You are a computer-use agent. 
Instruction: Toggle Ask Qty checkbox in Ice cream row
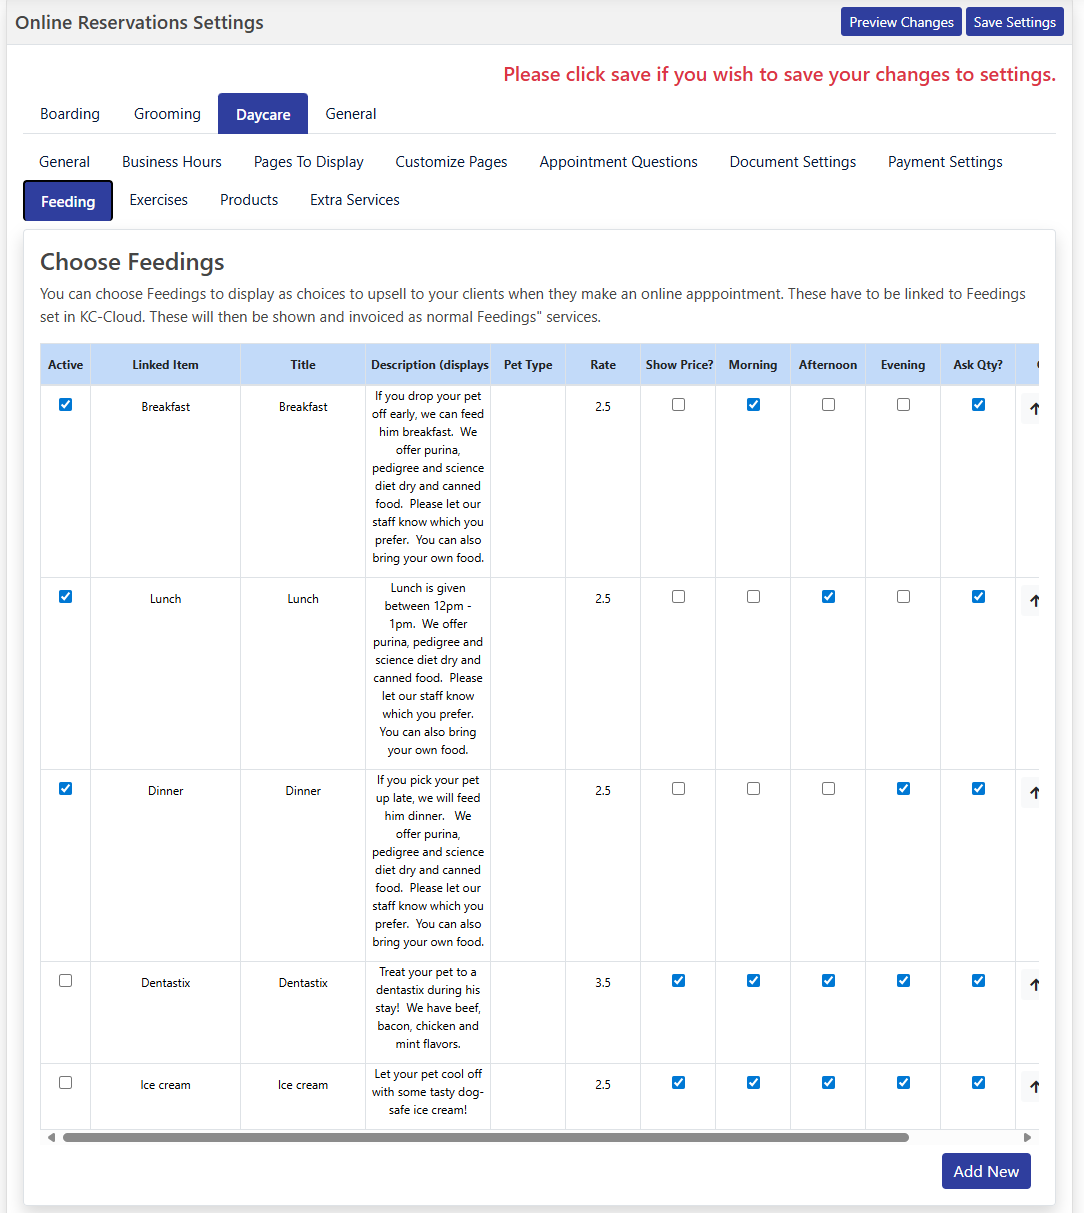pos(978,1083)
